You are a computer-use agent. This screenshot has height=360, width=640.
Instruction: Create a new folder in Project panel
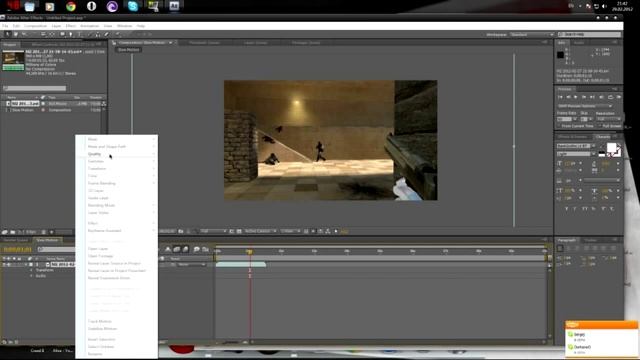coord(13,232)
